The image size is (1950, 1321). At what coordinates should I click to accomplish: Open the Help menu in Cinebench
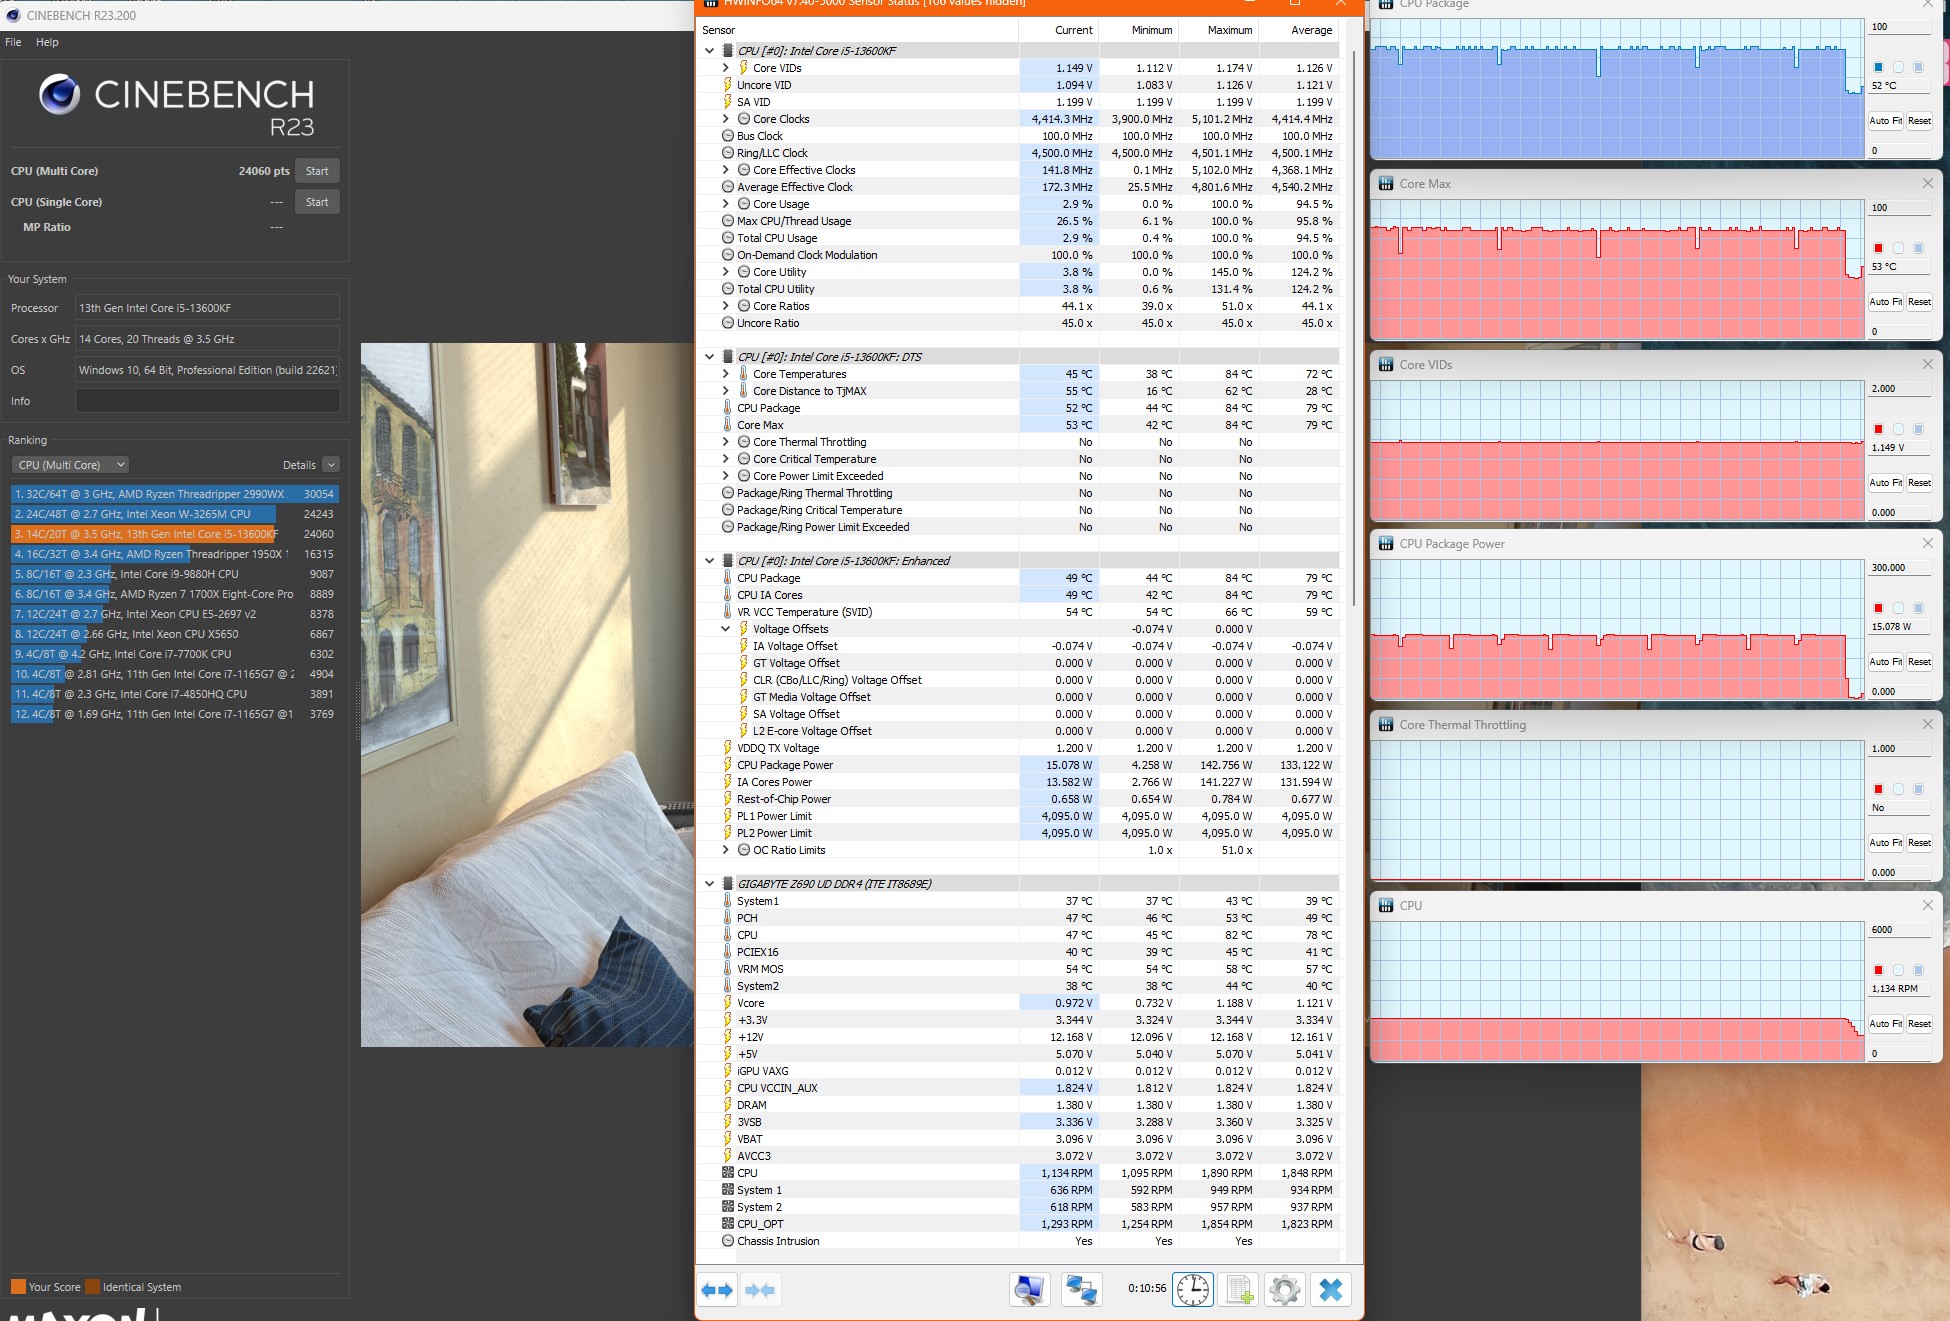47,42
